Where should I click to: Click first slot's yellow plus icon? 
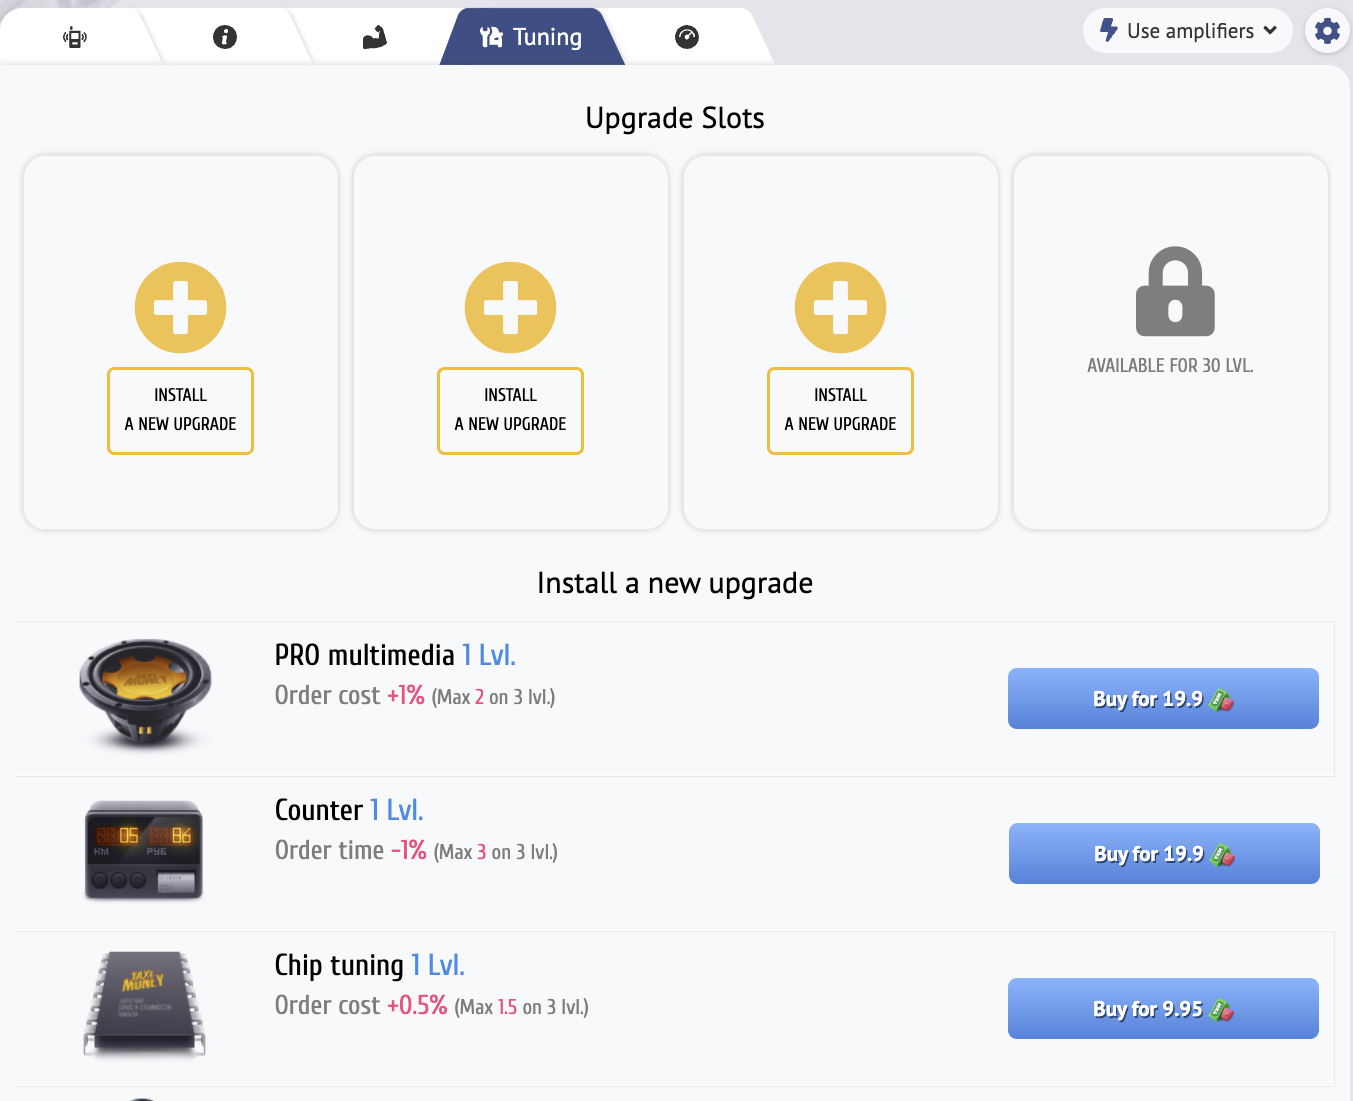click(x=181, y=307)
